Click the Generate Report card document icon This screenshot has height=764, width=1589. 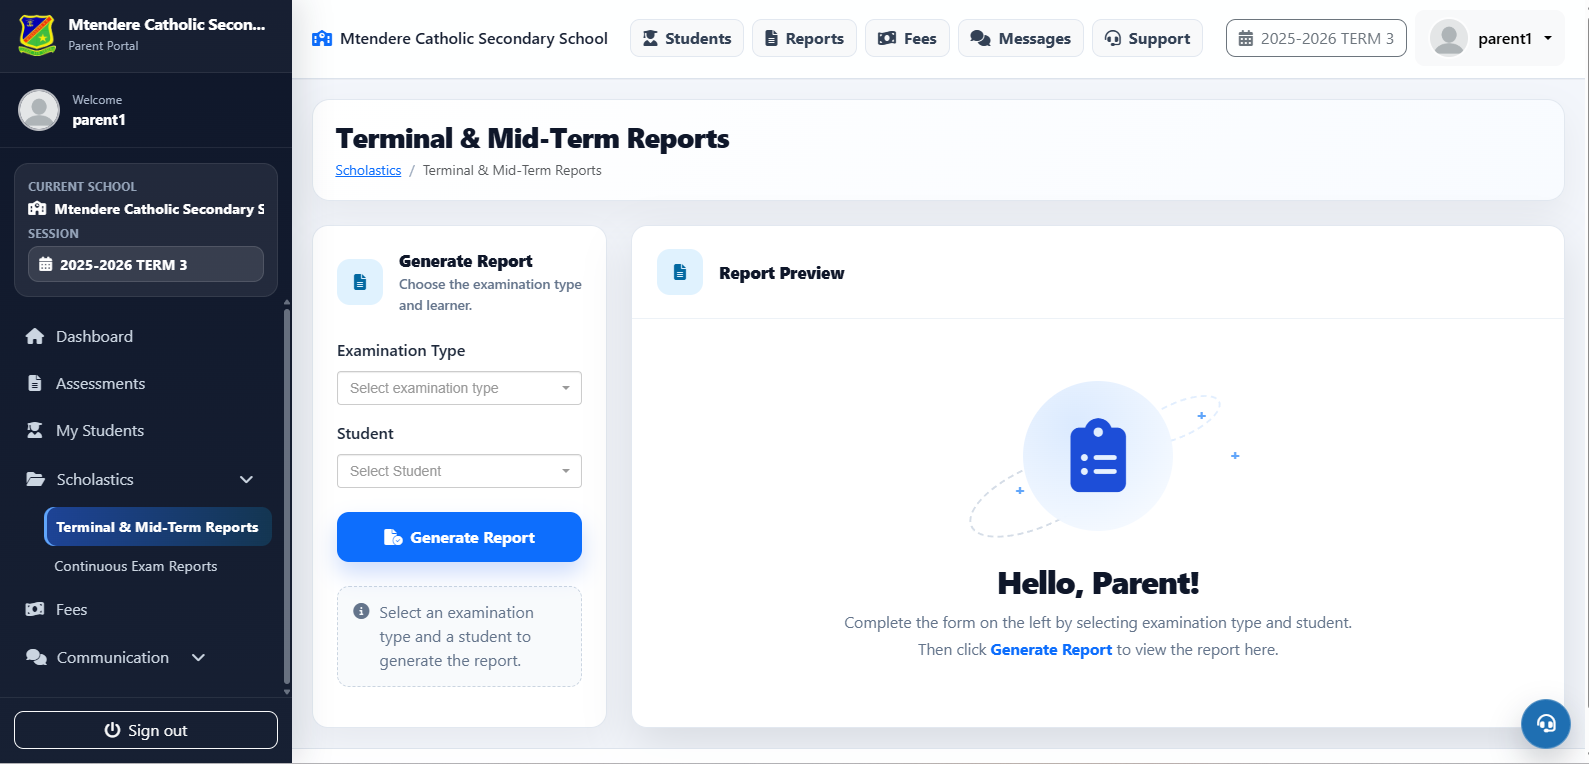(x=360, y=282)
